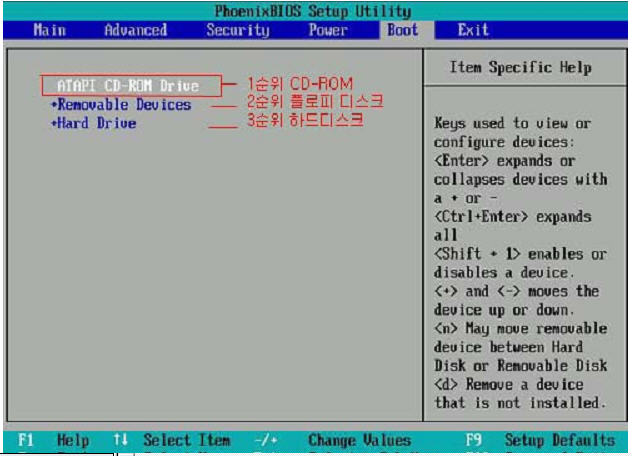The image size is (632, 456).
Task: Click the F1 key label
Action: [x=25, y=440]
